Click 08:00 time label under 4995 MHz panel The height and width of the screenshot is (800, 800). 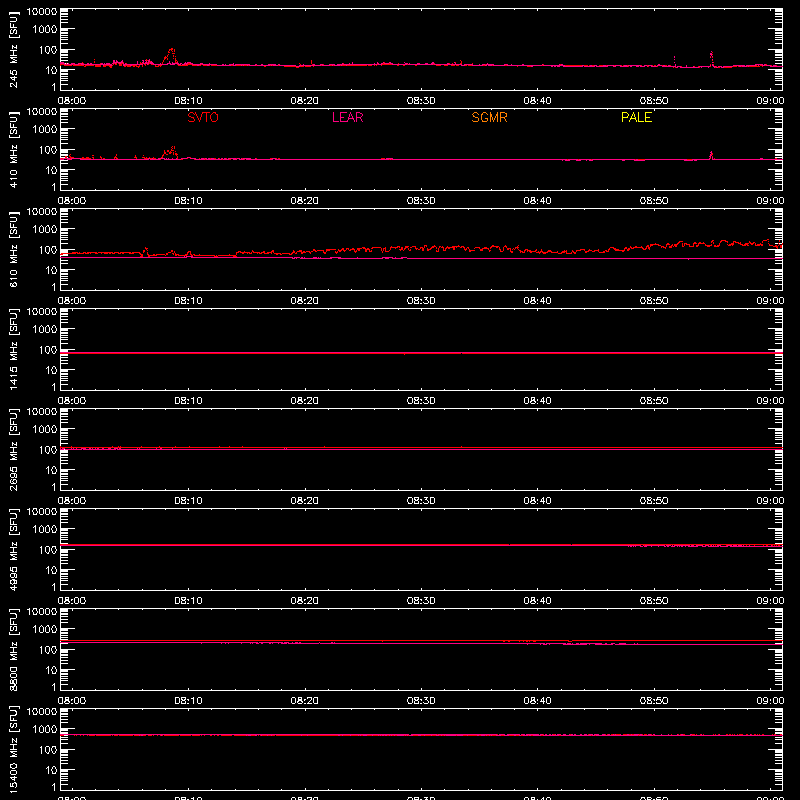click(x=72, y=601)
